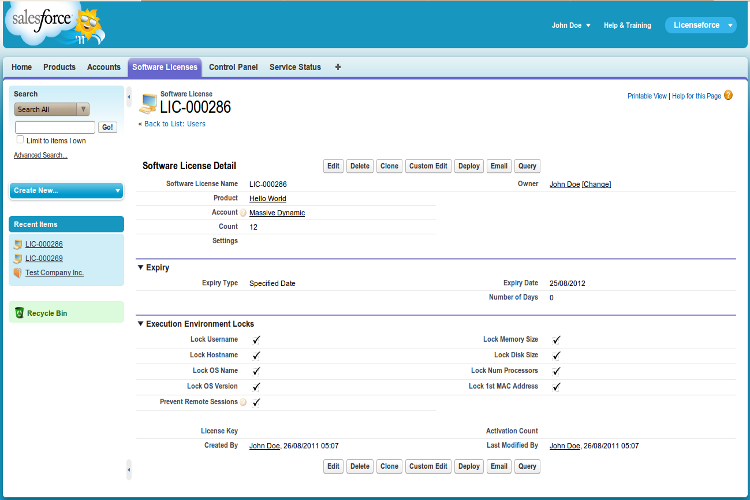Click Lock Memory Size checkmark
The image size is (750, 500).
pyautogui.click(x=556, y=340)
